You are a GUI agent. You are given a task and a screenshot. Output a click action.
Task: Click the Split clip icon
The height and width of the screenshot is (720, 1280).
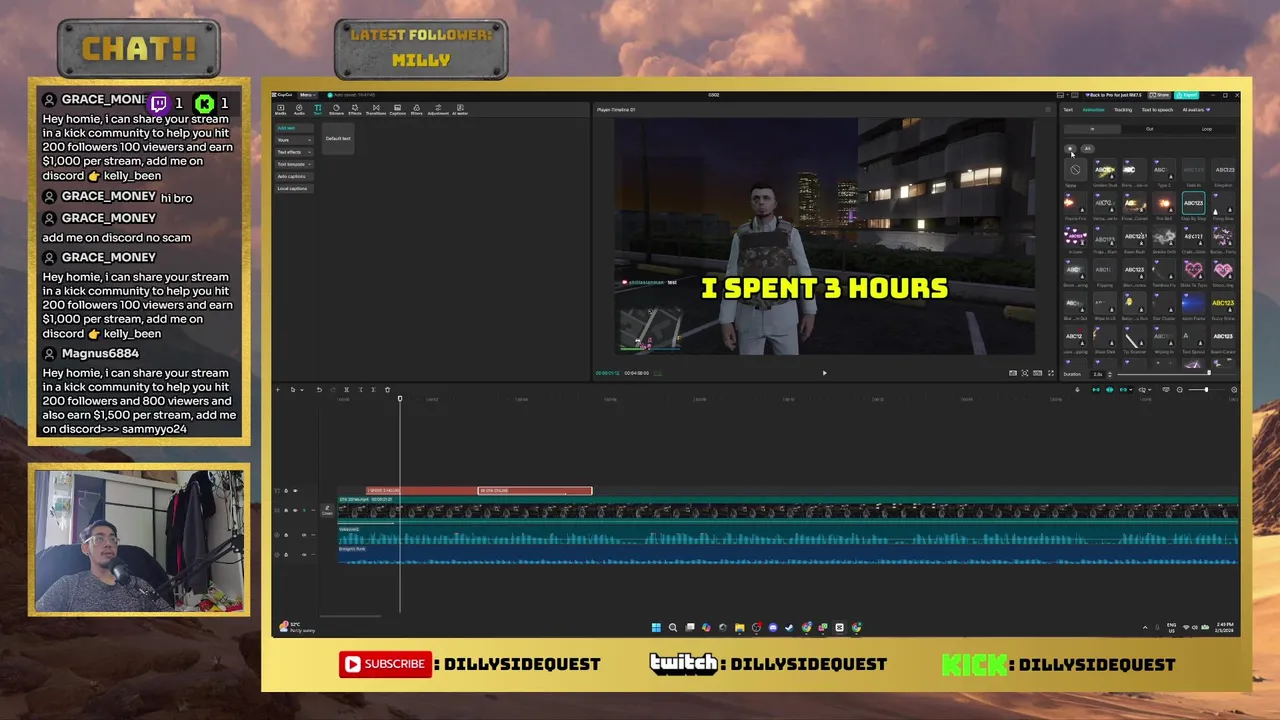click(346, 390)
